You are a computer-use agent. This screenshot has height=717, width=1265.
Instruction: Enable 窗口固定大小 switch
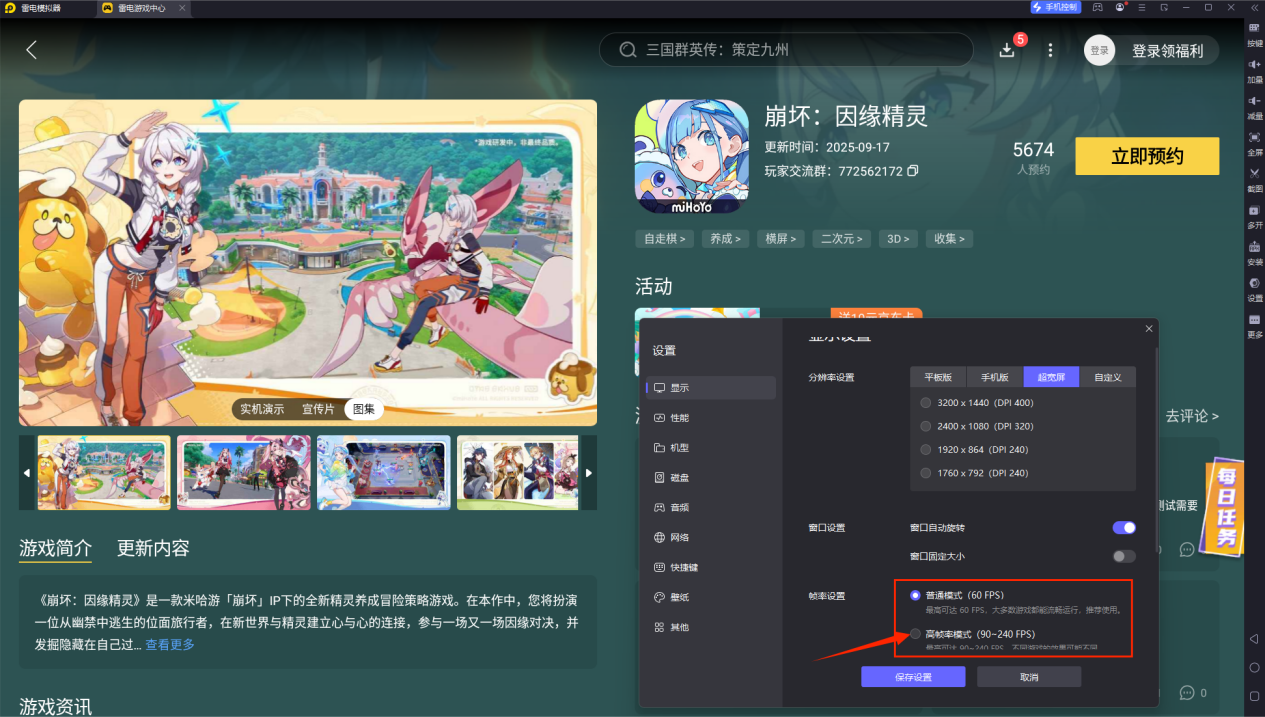1124,556
